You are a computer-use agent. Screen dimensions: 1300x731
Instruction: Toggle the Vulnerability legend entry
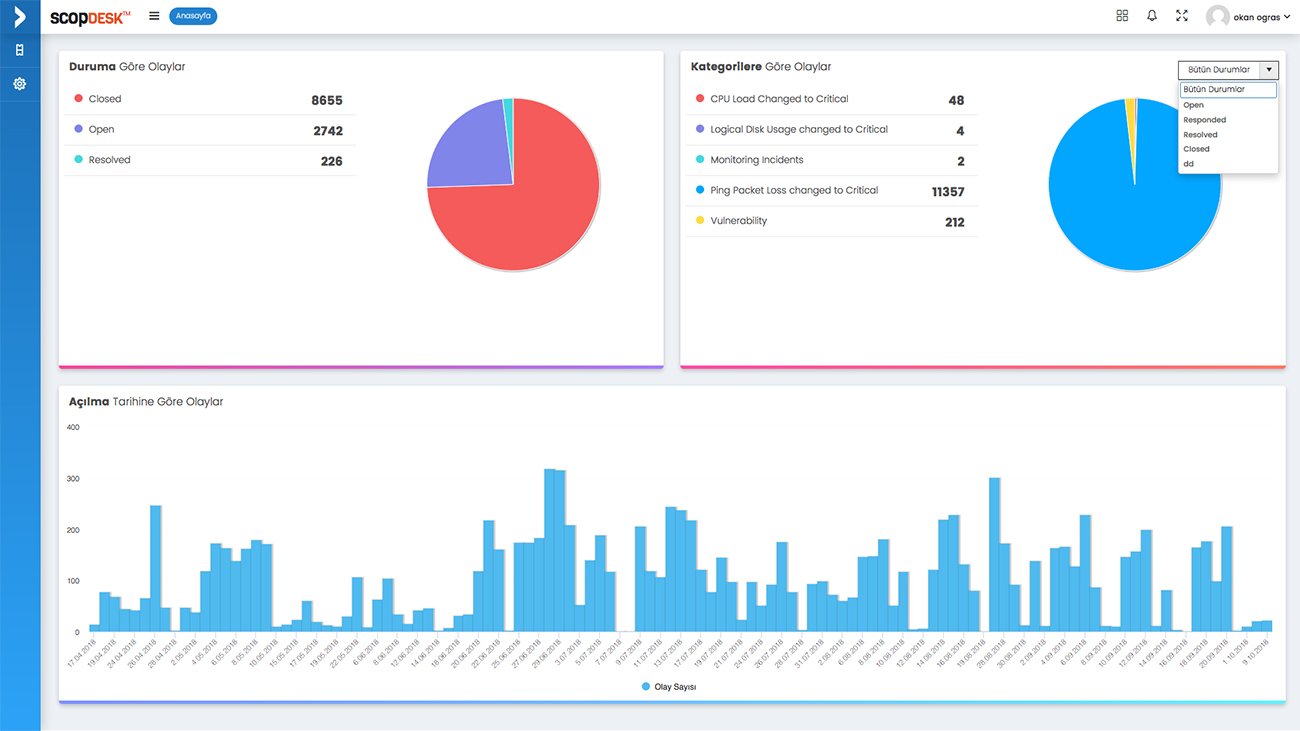pos(738,221)
